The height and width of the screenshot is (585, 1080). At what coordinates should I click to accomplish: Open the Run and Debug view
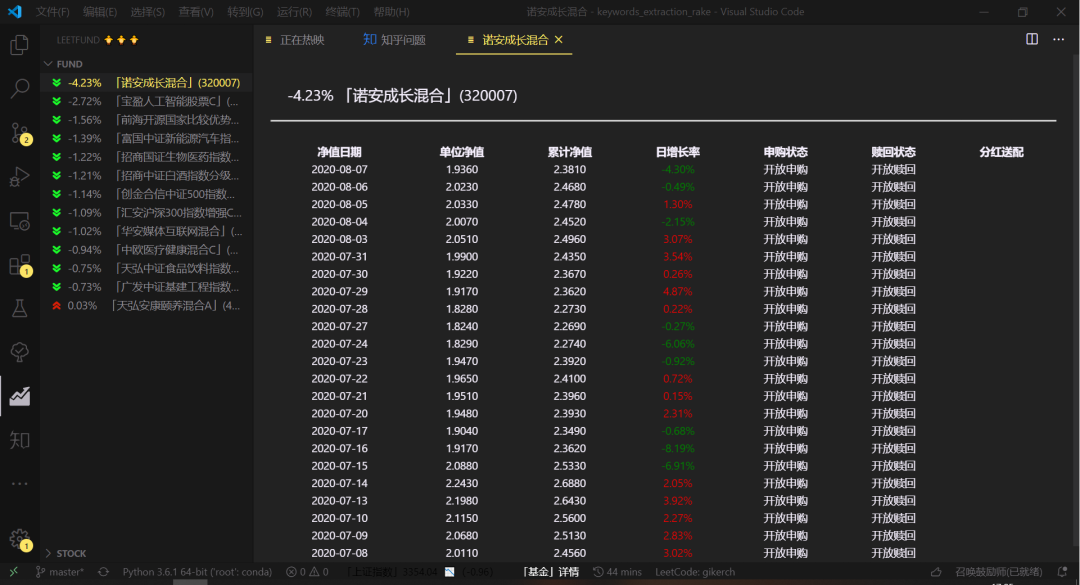tap(20, 178)
